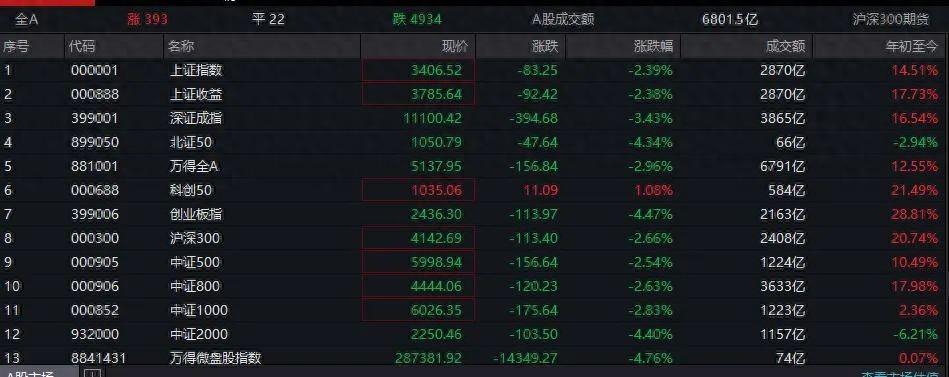
Task: Select the 科创50 row
Action: (474, 190)
